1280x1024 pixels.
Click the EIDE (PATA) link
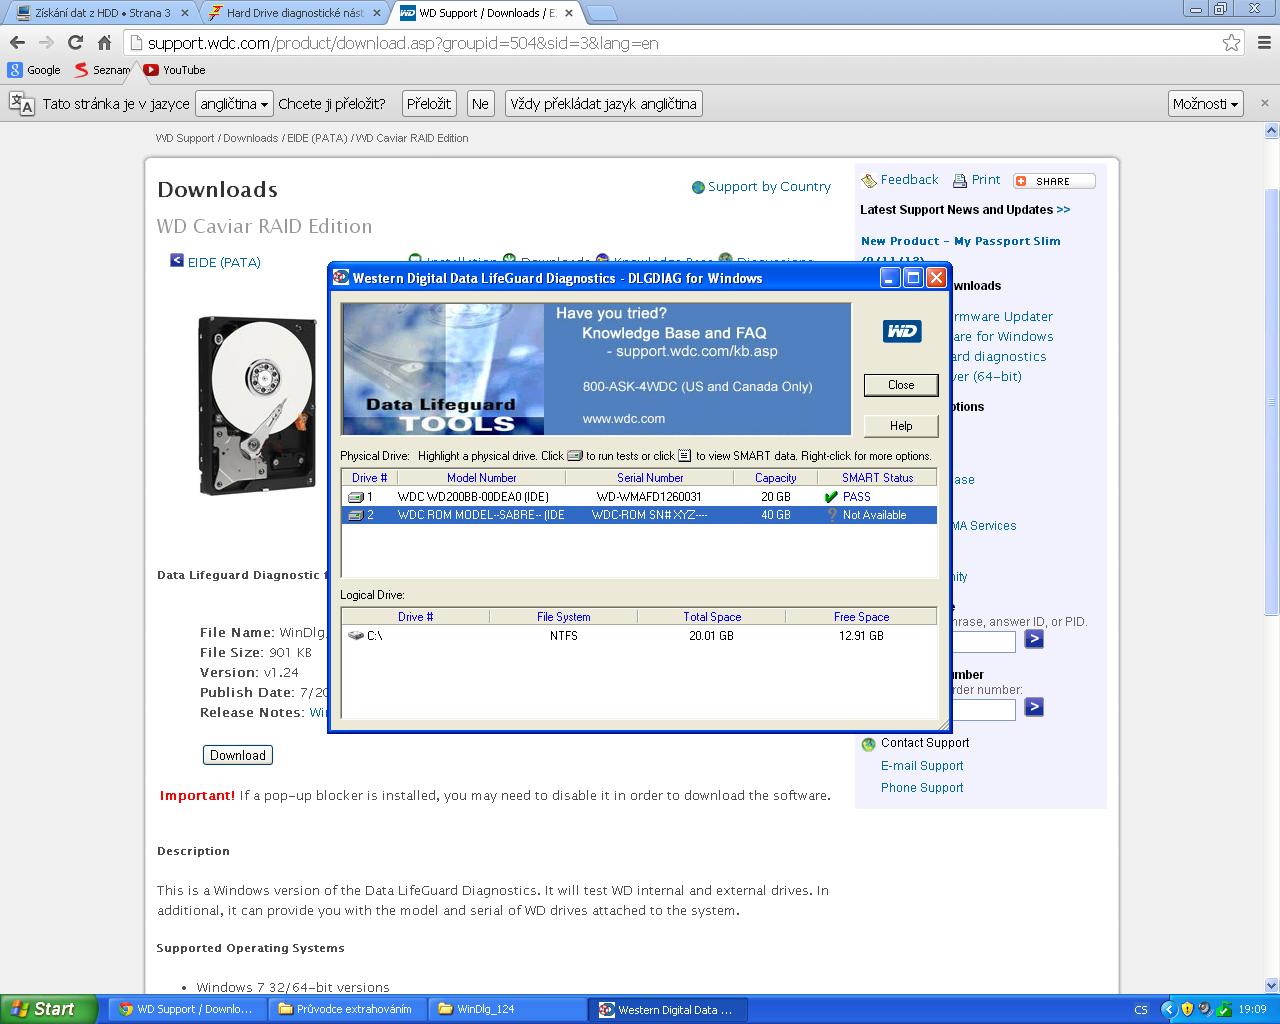click(x=224, y=262)
